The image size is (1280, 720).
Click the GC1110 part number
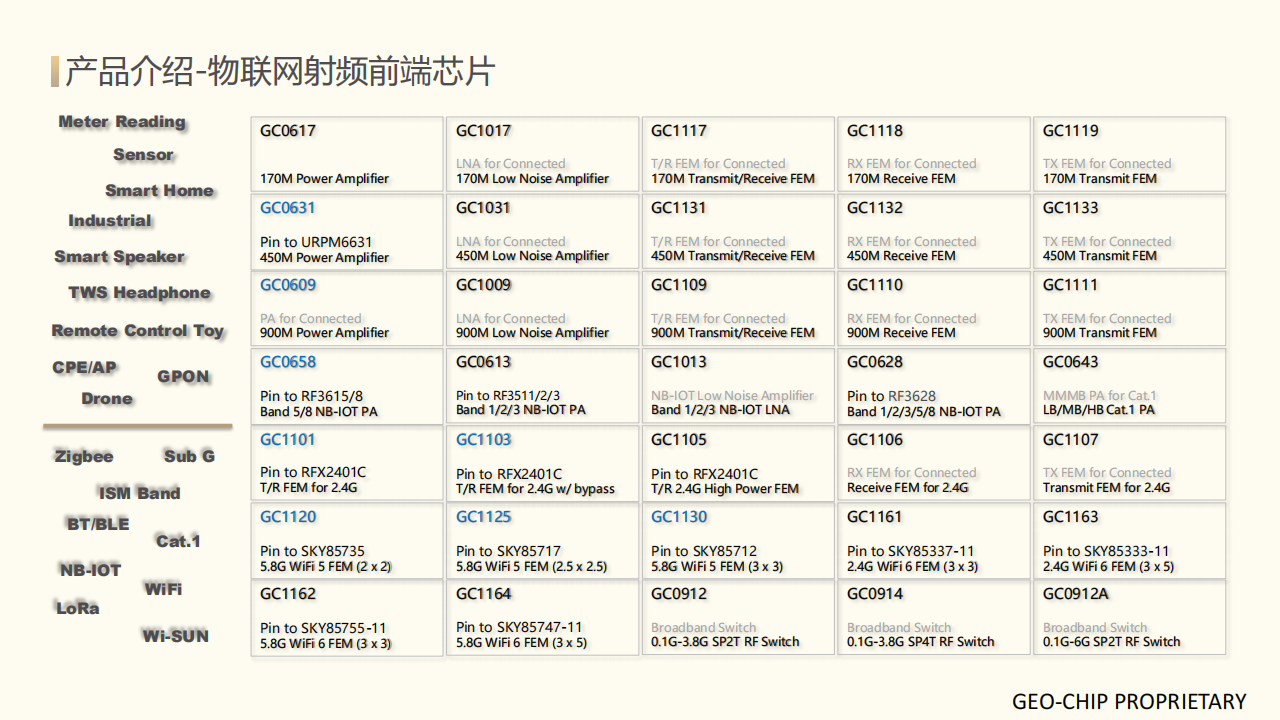coord(875,285)
